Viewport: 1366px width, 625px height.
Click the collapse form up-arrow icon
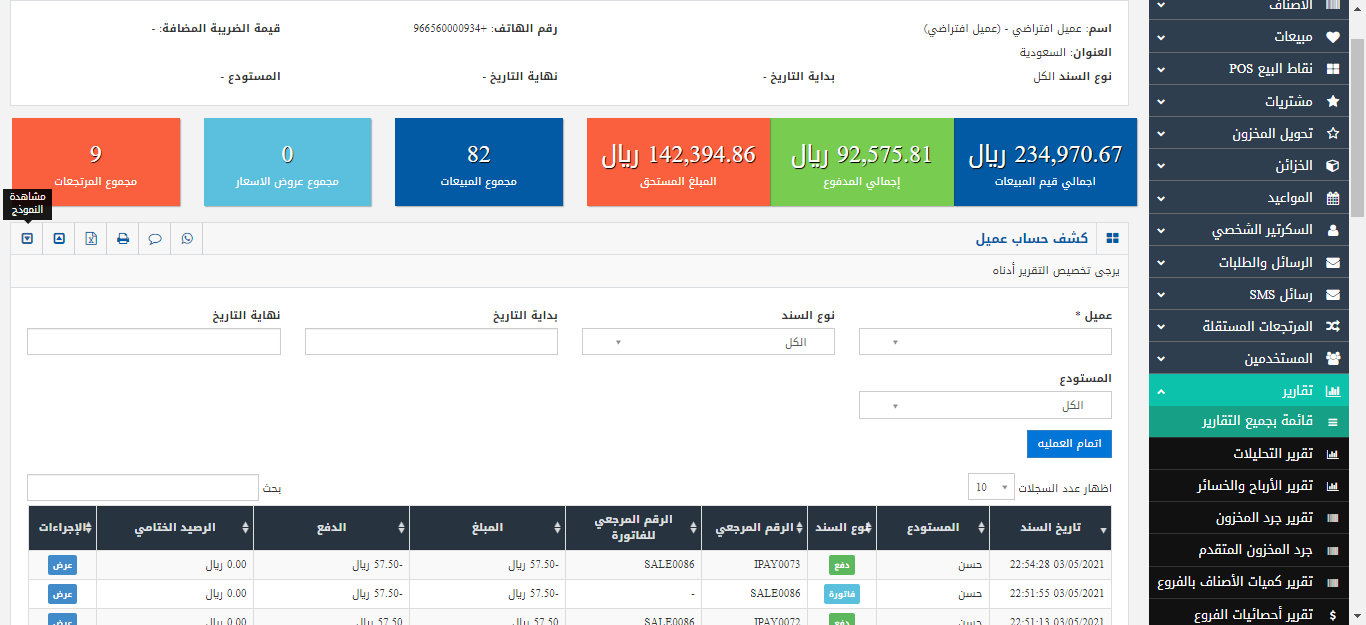point(59,239)
